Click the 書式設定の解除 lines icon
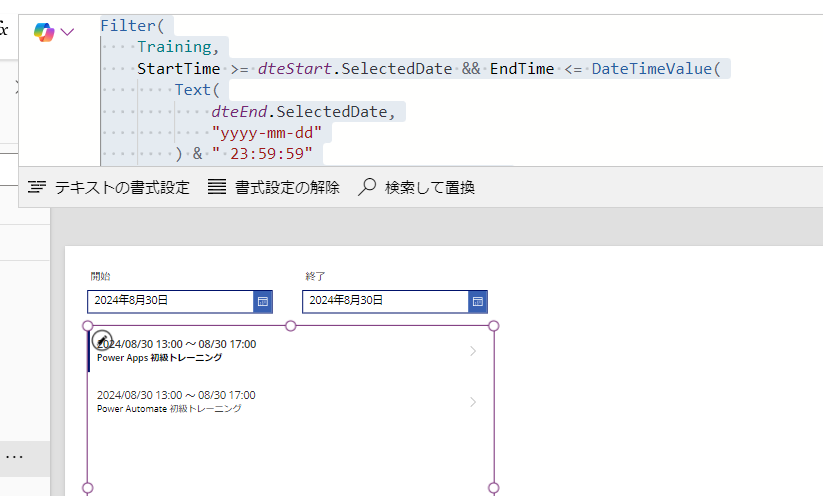The width and height of the screenshot is (823, 496). (x=217, y=187)
